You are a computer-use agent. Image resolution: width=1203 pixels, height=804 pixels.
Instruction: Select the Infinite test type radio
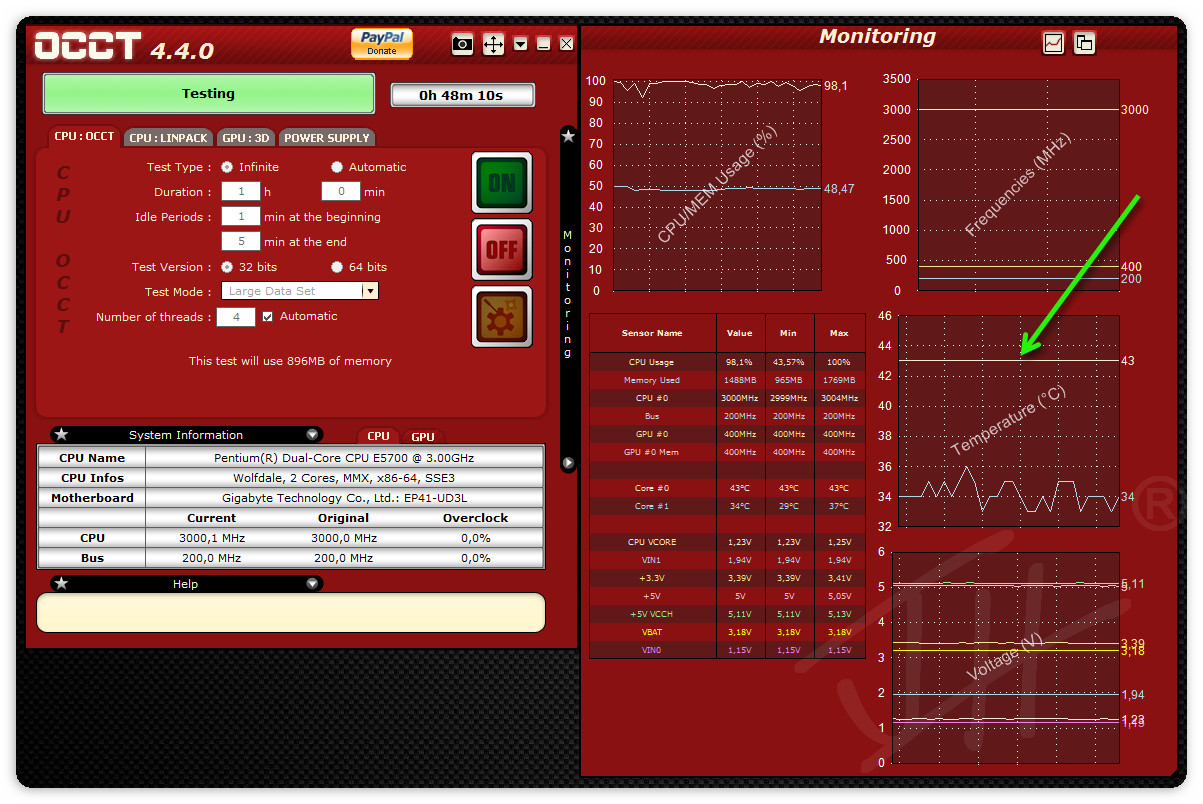click(227, 167)
